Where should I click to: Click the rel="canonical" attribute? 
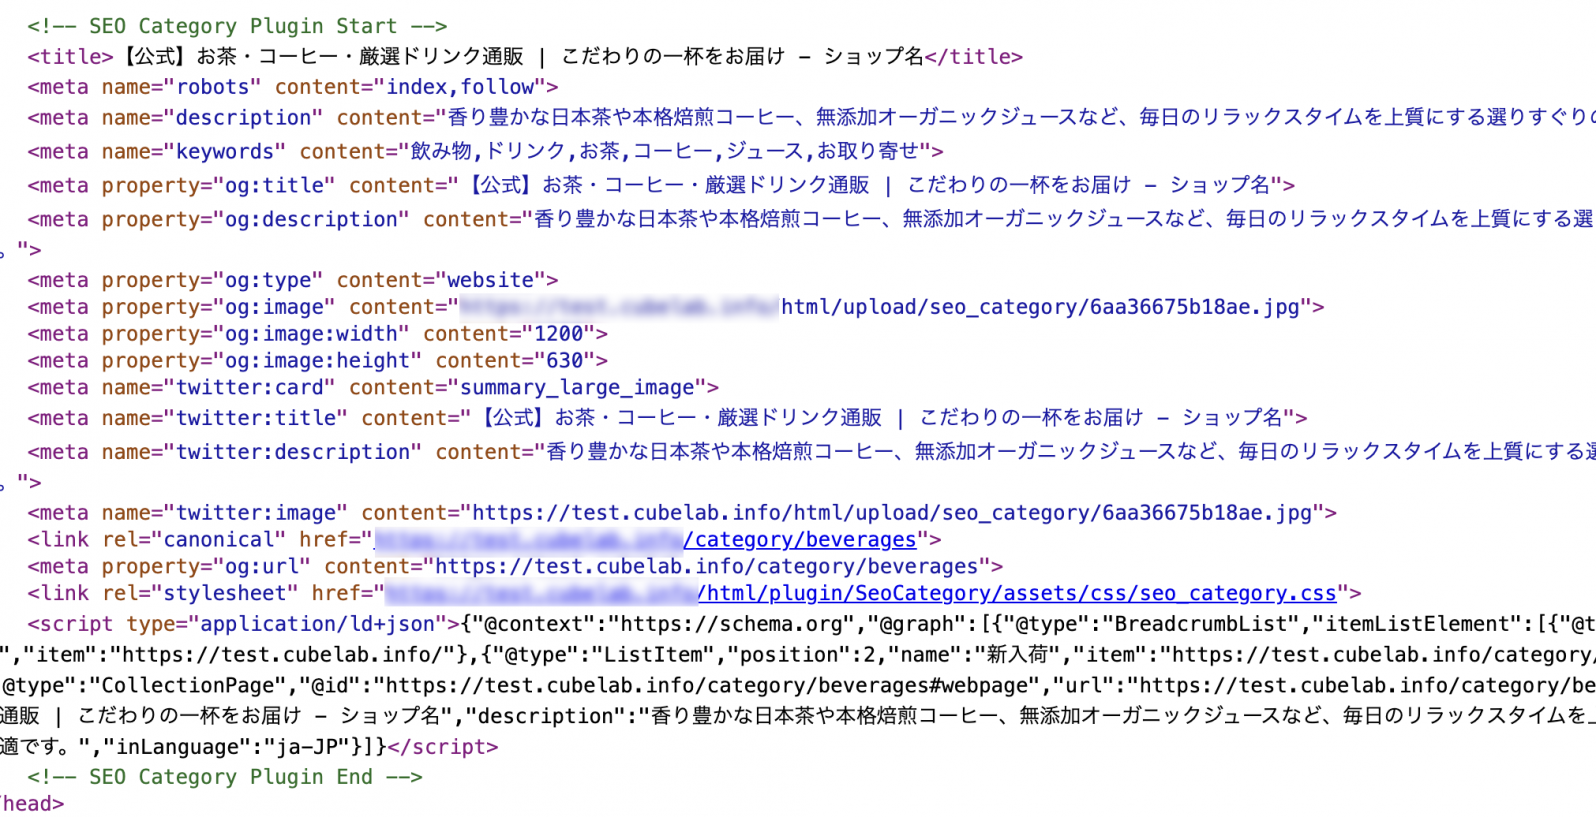[194, 540]
